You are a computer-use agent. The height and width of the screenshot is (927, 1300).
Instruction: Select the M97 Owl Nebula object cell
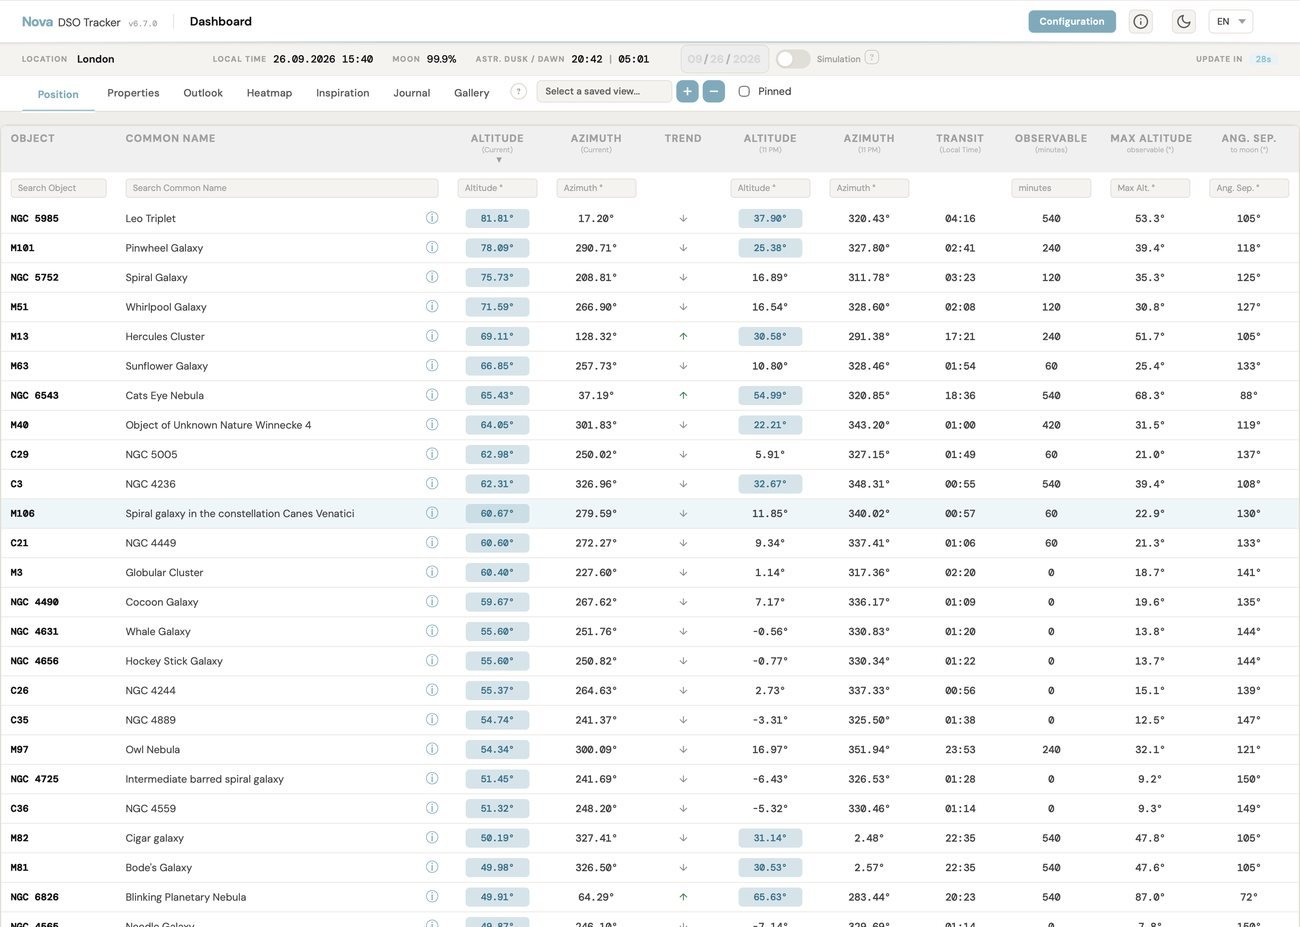pos(20,749)
